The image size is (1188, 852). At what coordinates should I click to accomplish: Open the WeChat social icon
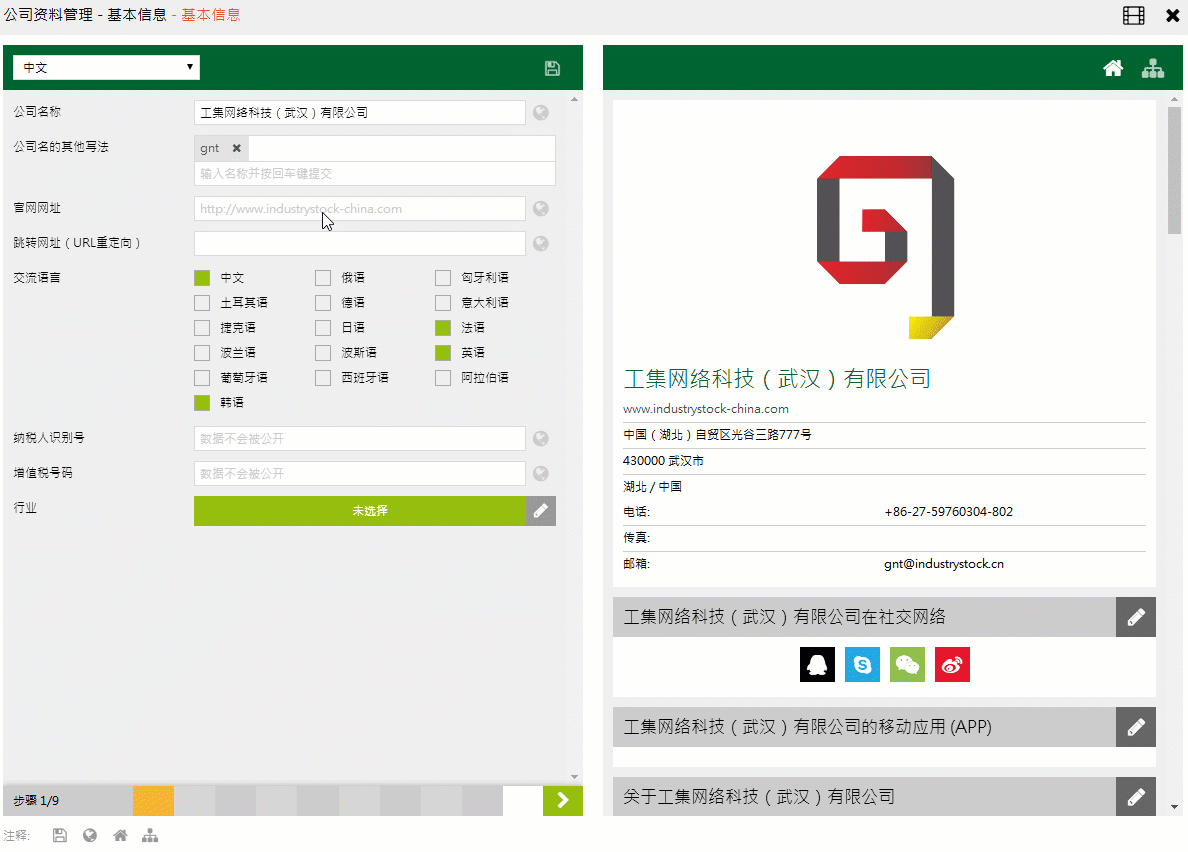pyautogui.click(x=907, y=665)
